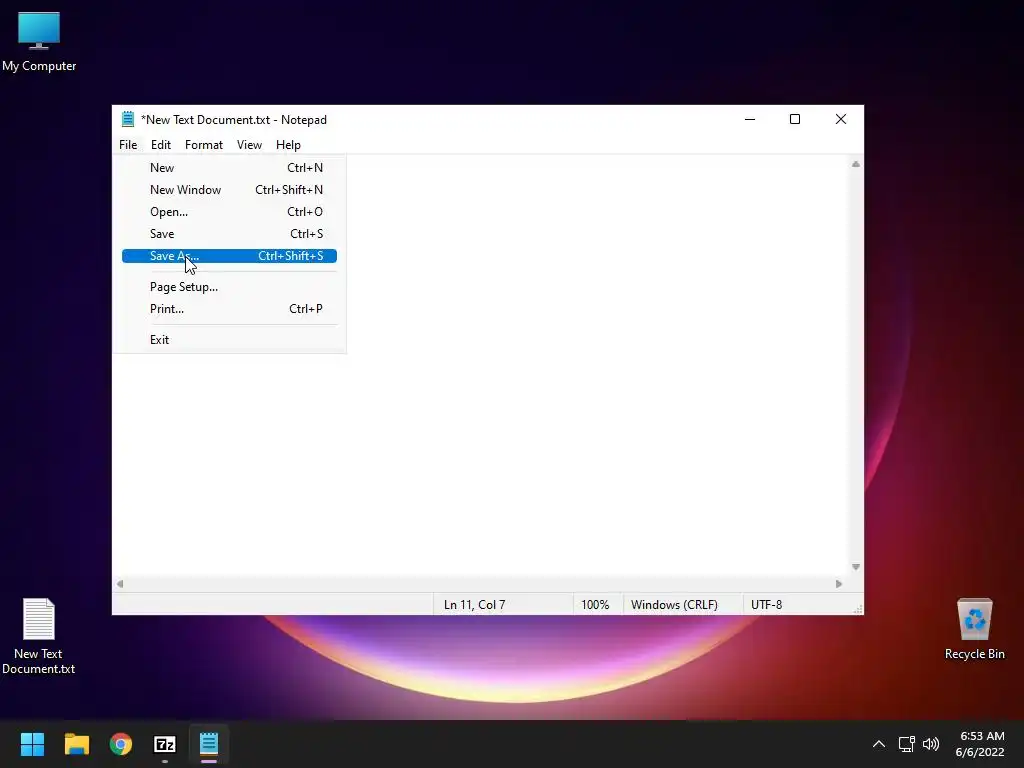Open the Format menu
Screen dimensions: 1024x768
(x=204, y=145)
